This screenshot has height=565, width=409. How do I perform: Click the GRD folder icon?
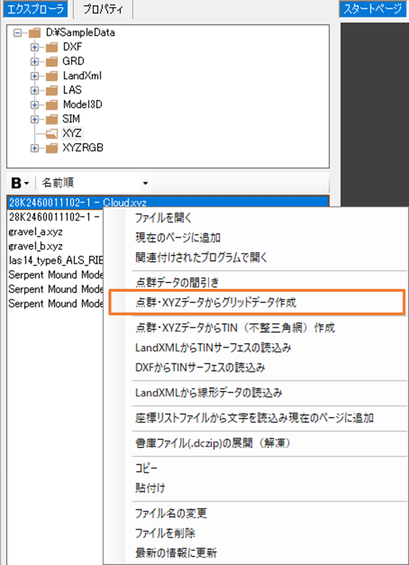(x=52, y=61)
